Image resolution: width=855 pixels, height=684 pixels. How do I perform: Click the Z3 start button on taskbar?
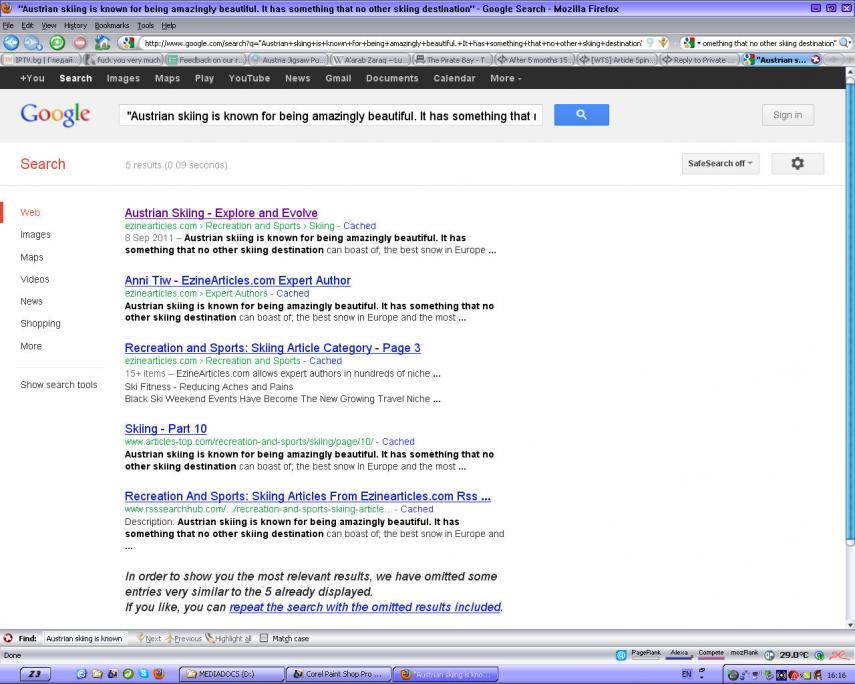[x=35, y=674]
